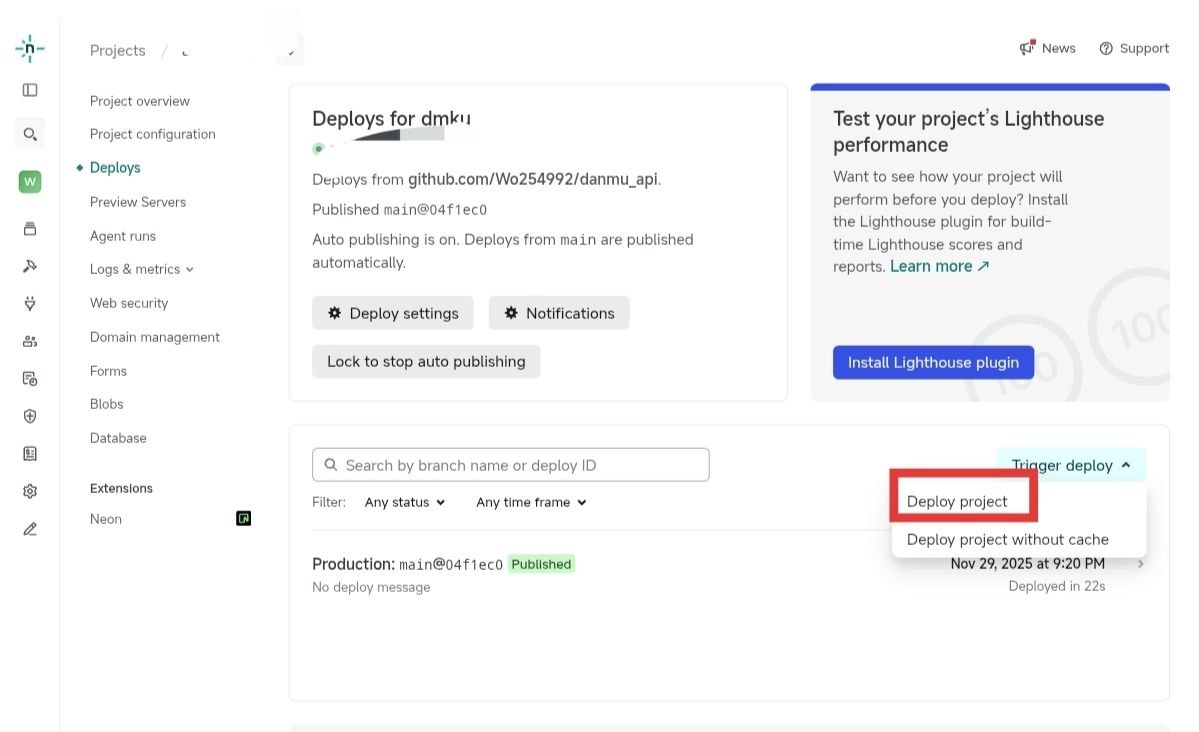Screen dimensions: 1199x732
Task: Toggle the sidebar panel icon
Action: 30,90
